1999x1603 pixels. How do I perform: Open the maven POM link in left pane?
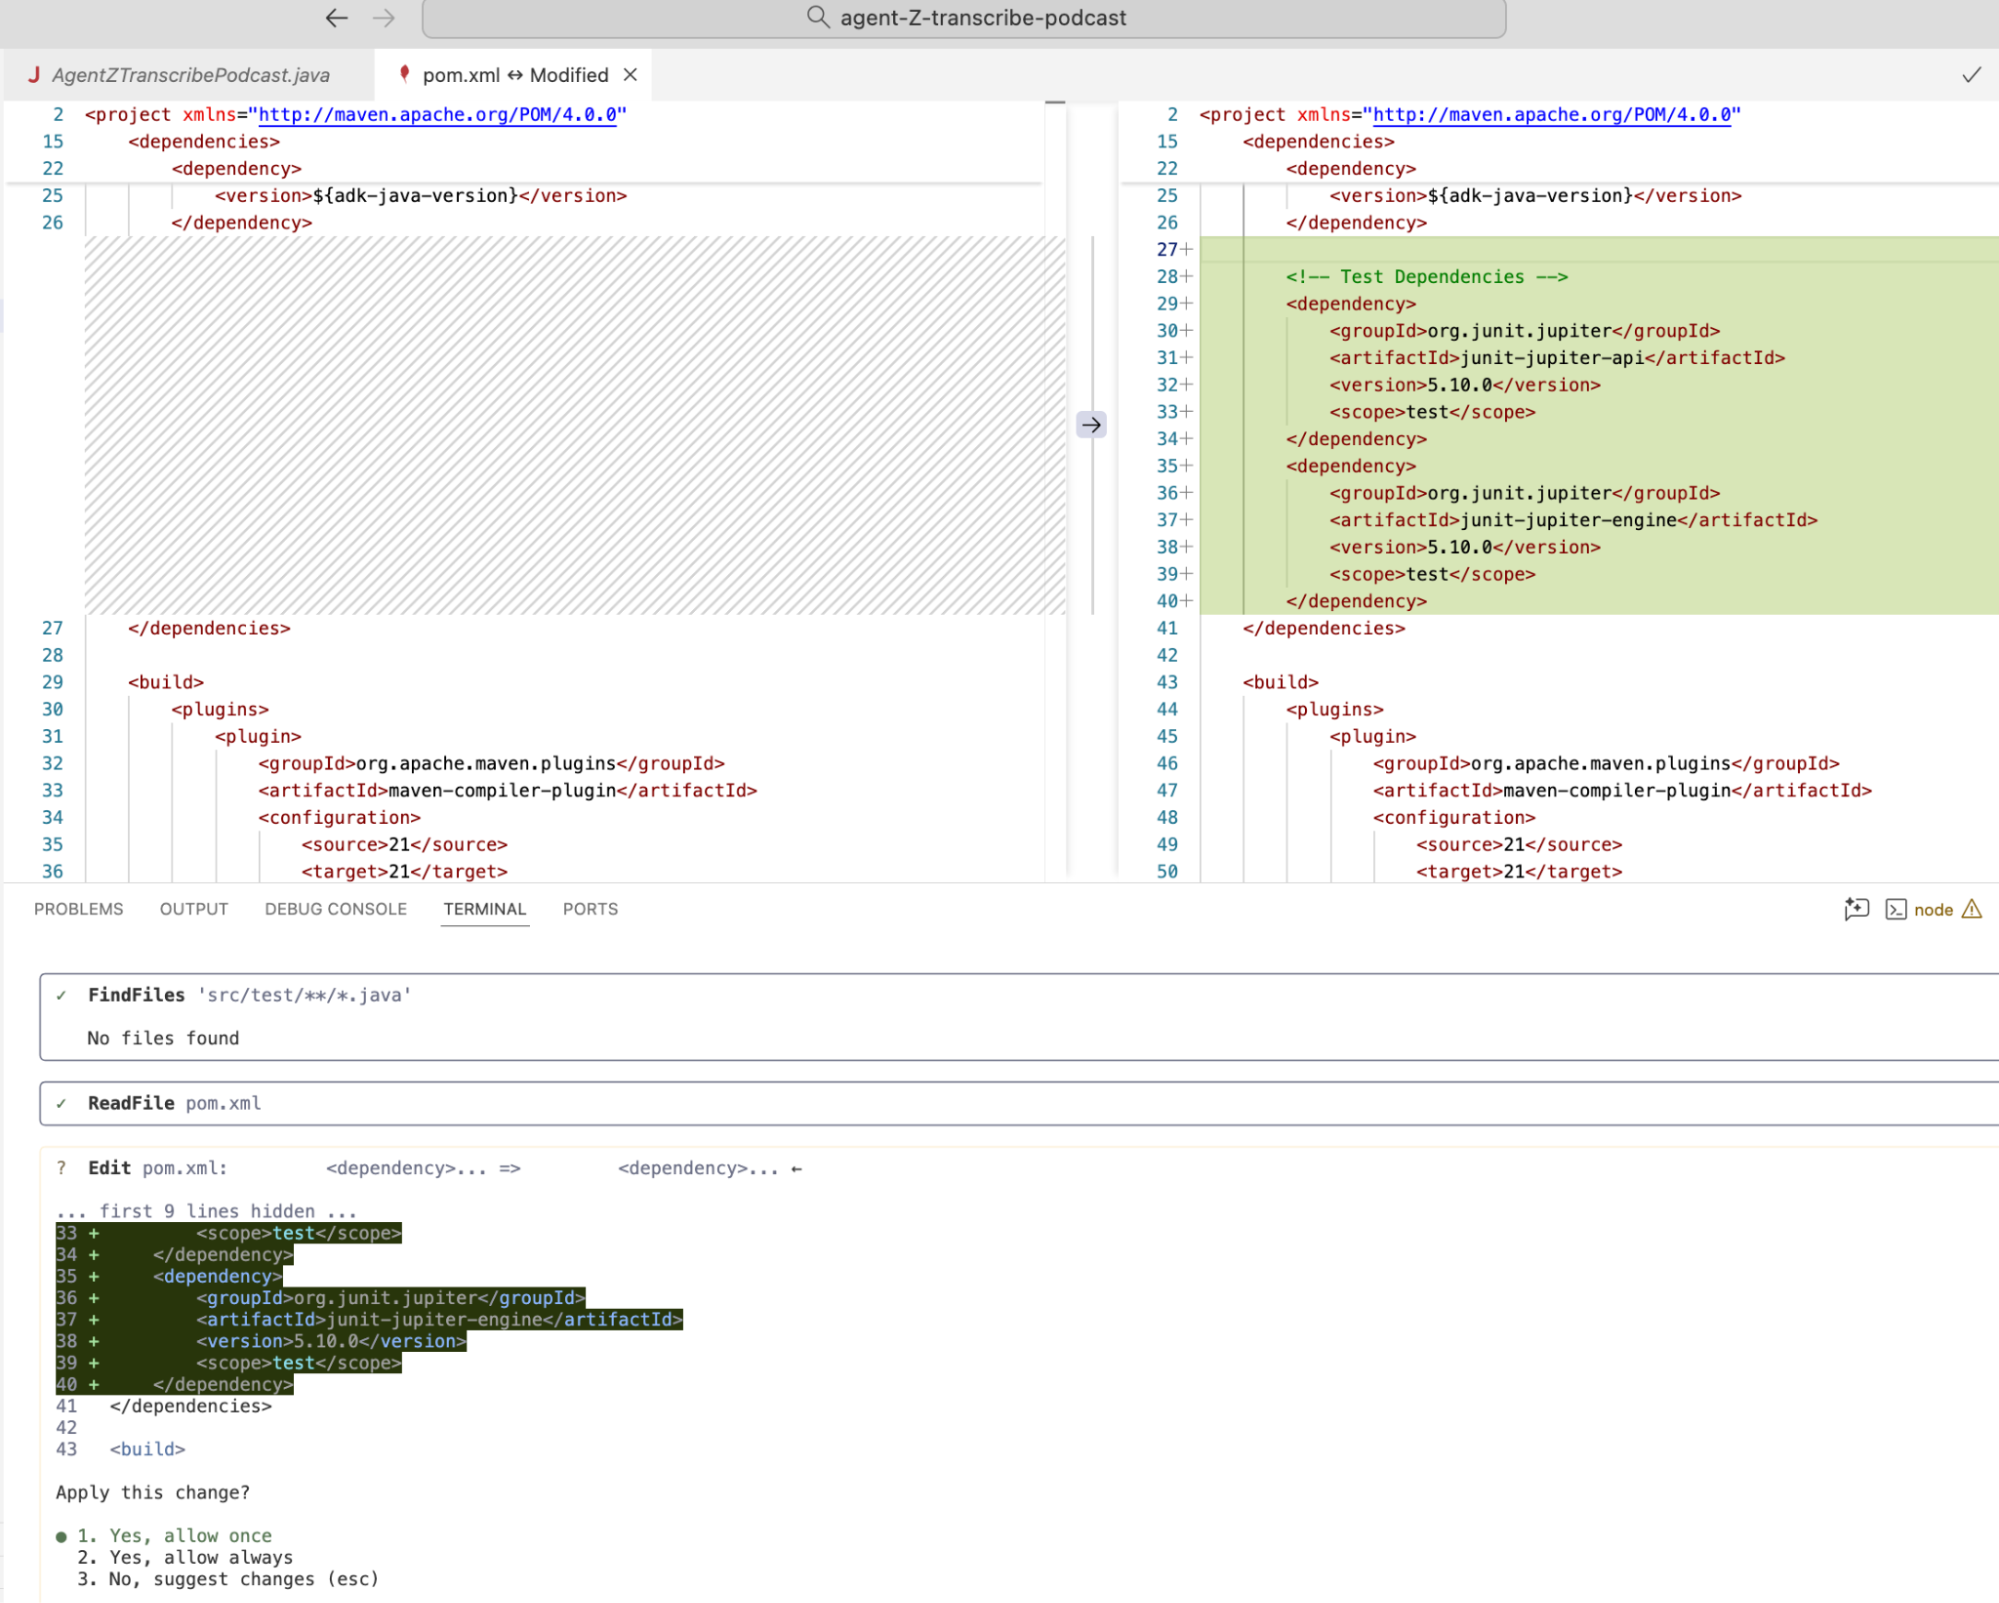(x=437, y=114)
